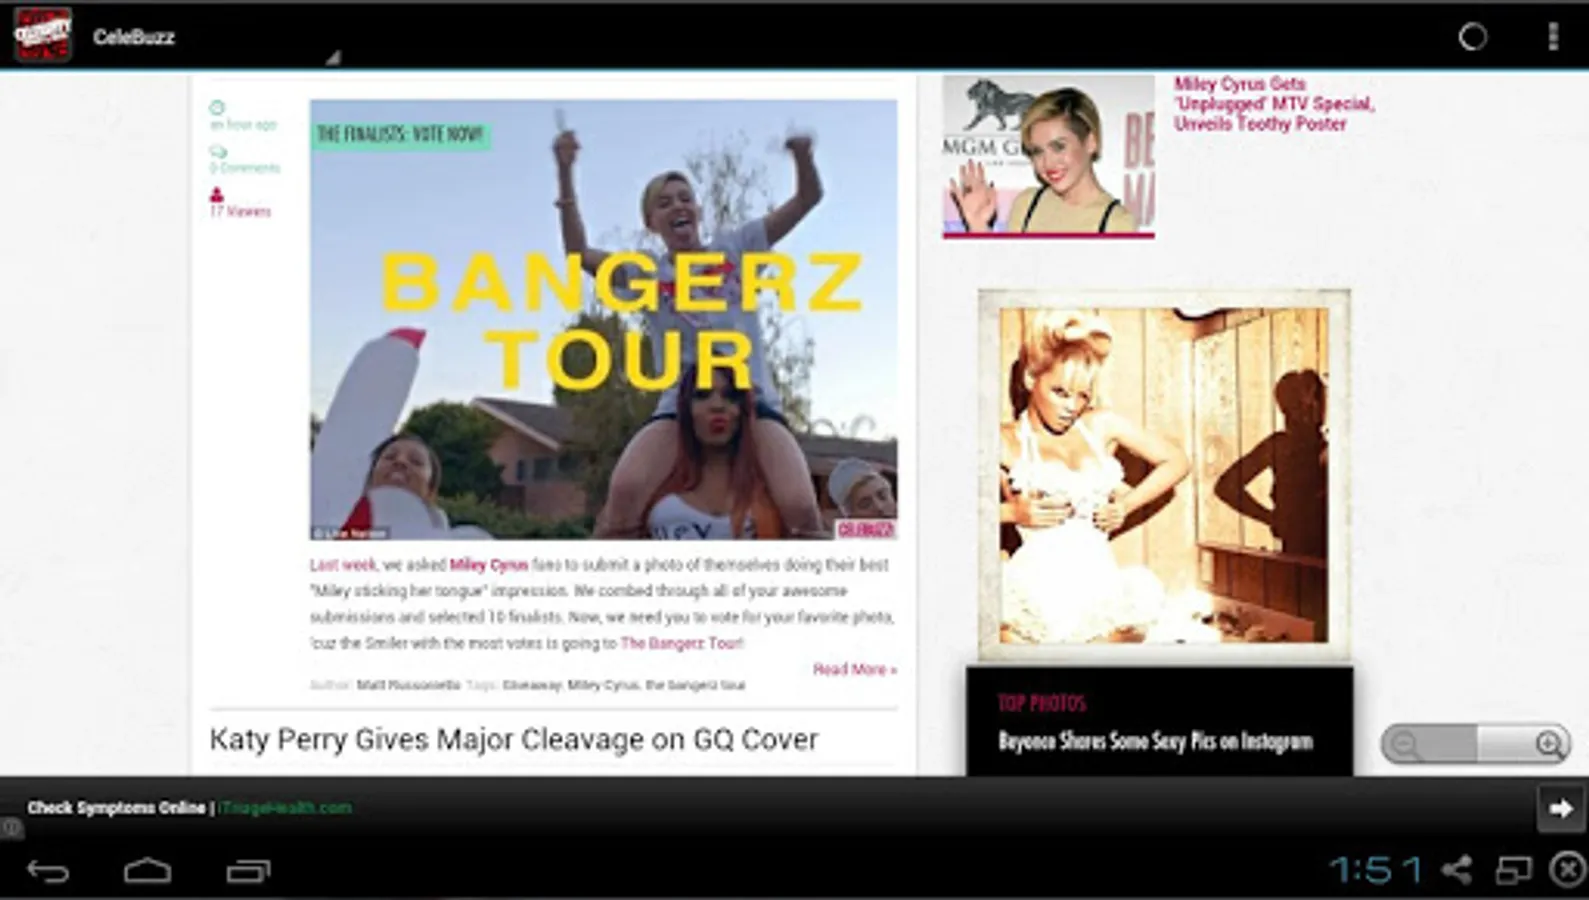Open the CeleBuzz app logo icon
Viewport: 1589px width, 900px height.
(42, 36)
